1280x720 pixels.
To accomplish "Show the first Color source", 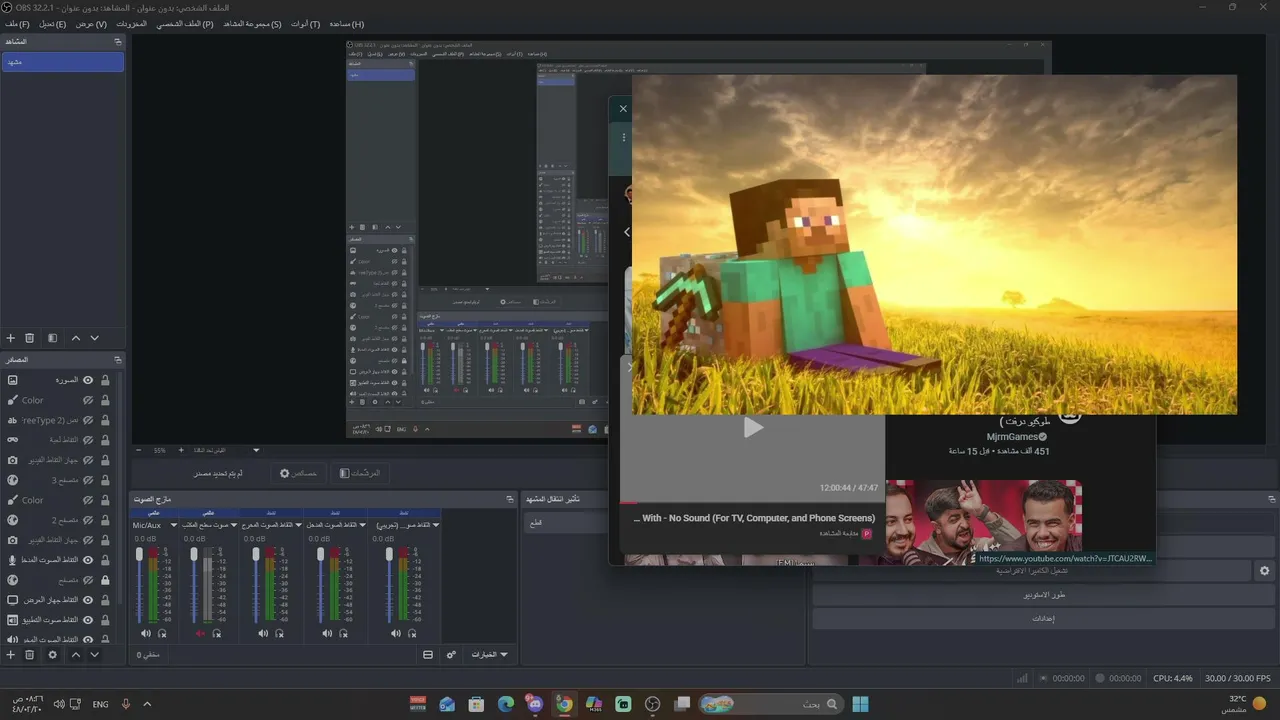I will coord(88,400).
